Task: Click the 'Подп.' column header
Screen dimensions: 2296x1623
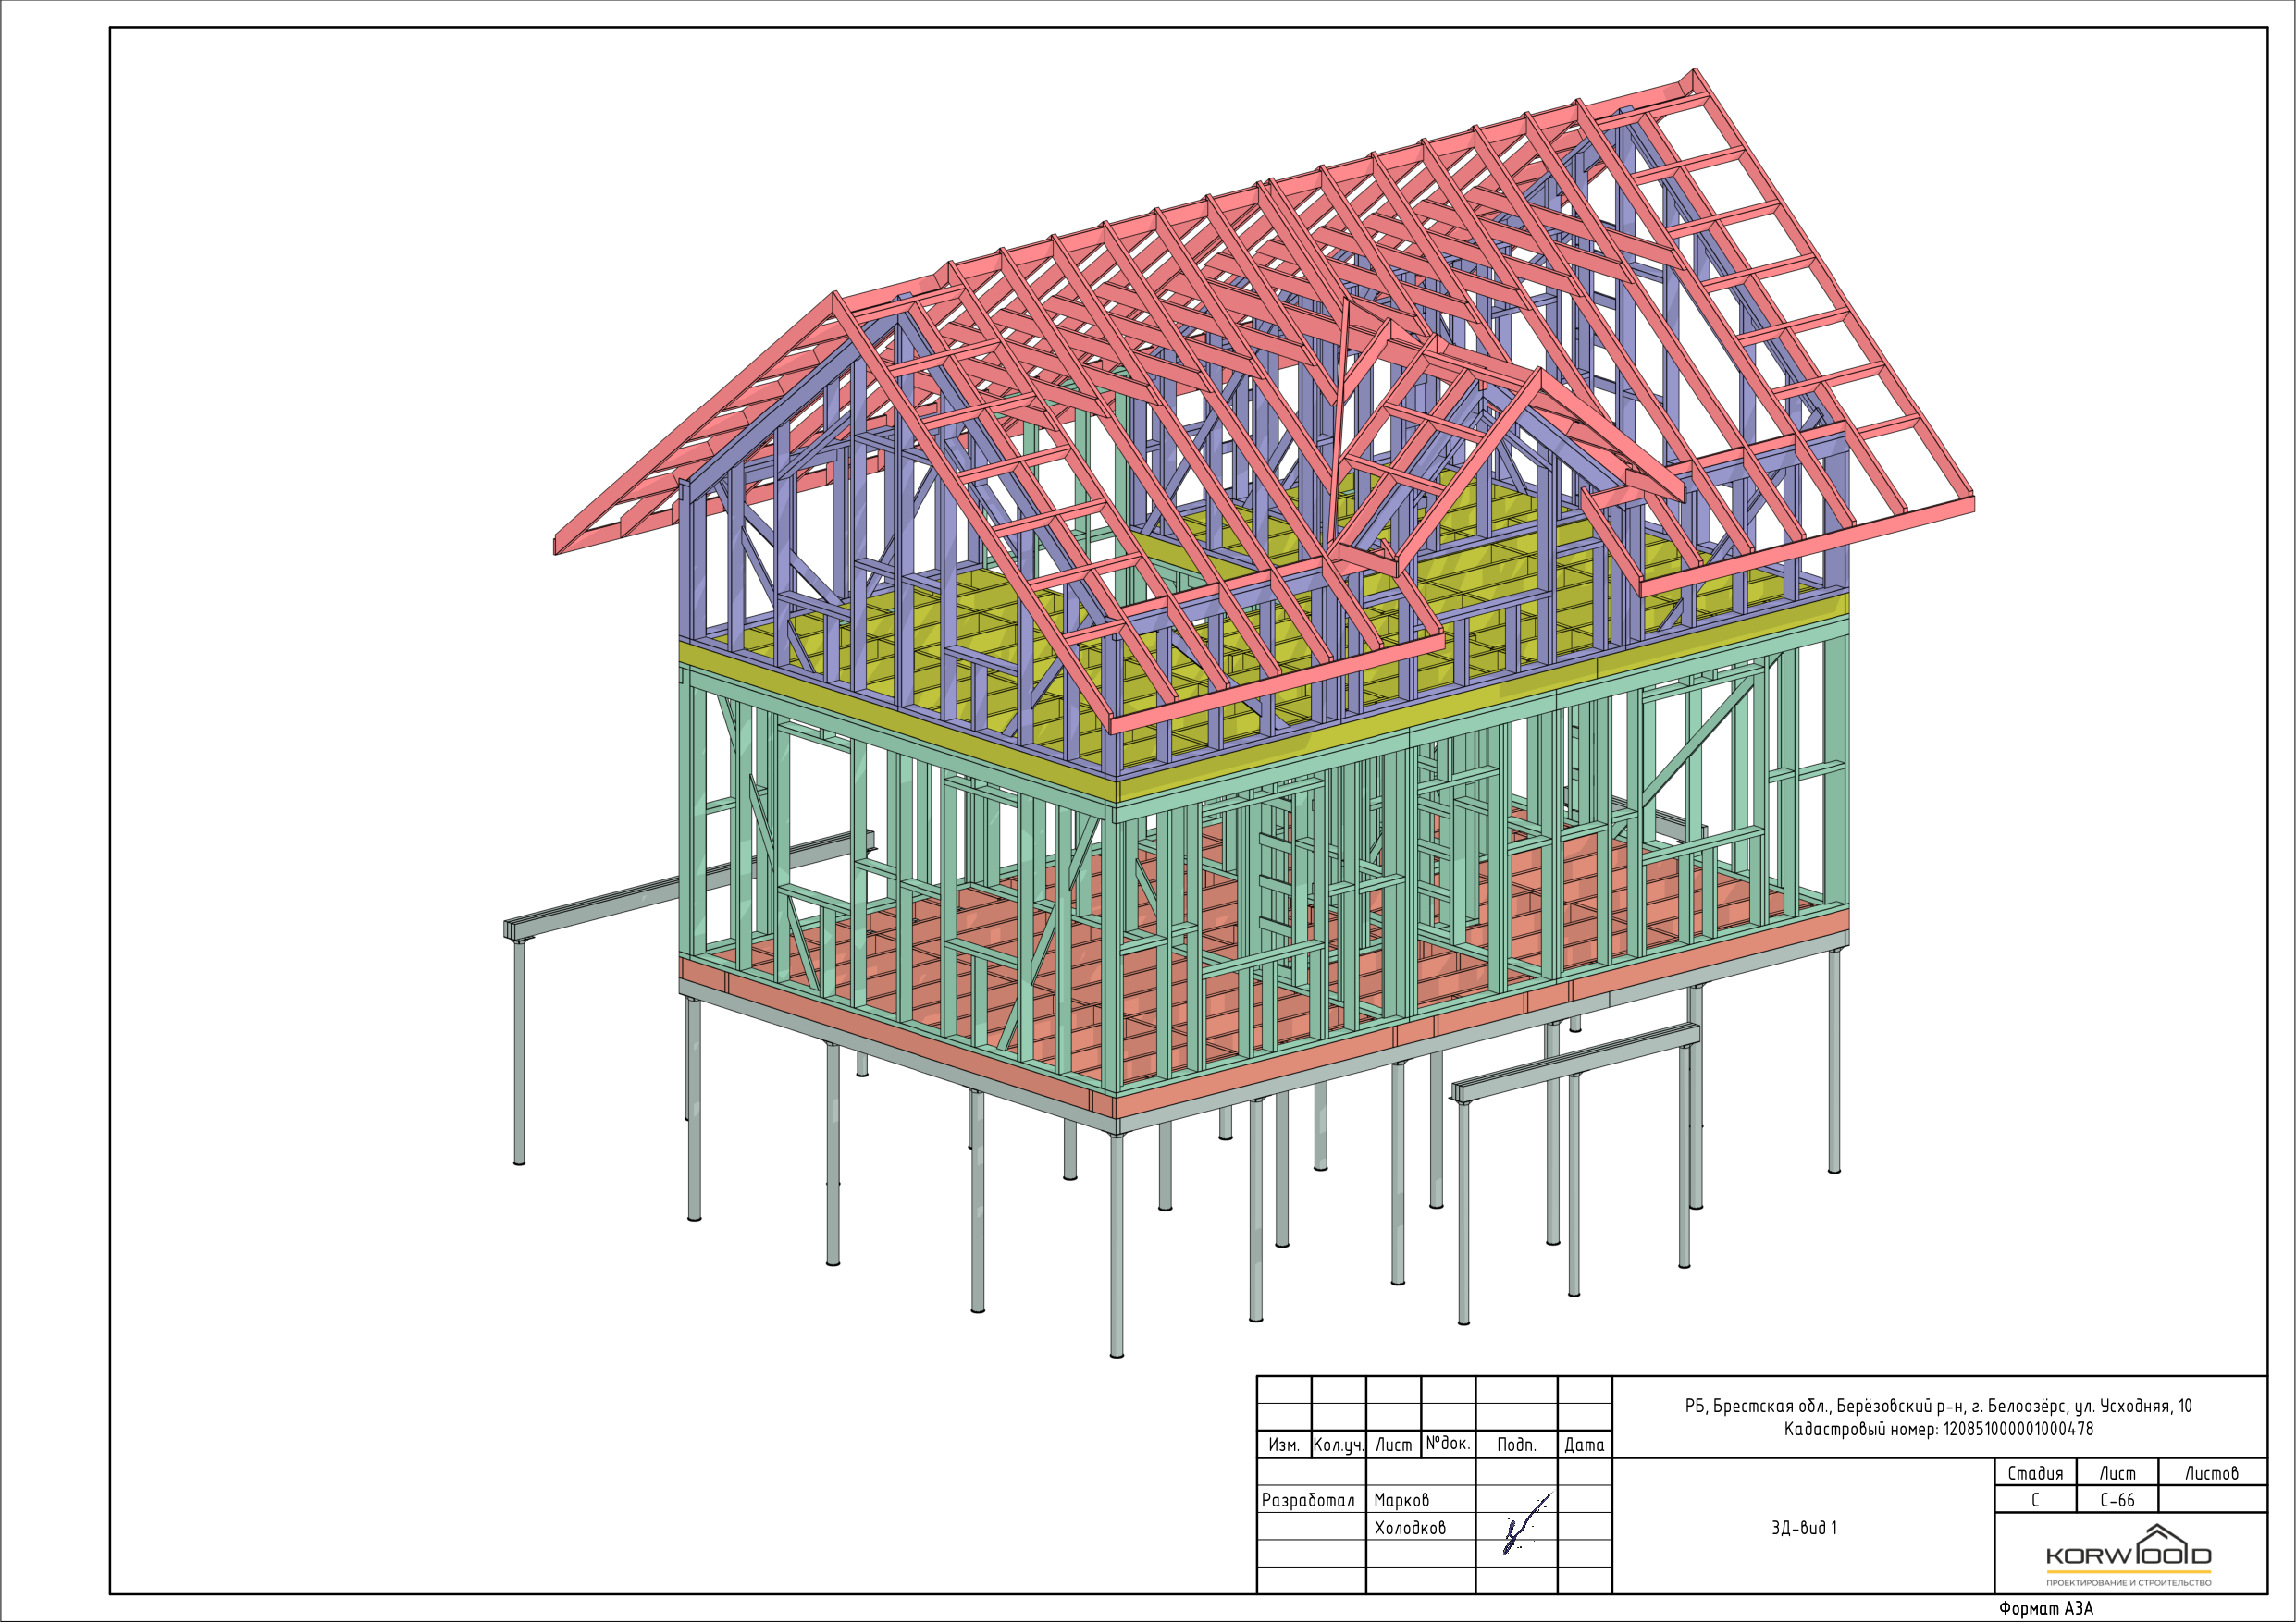Action: (x=1516, y=1445)
